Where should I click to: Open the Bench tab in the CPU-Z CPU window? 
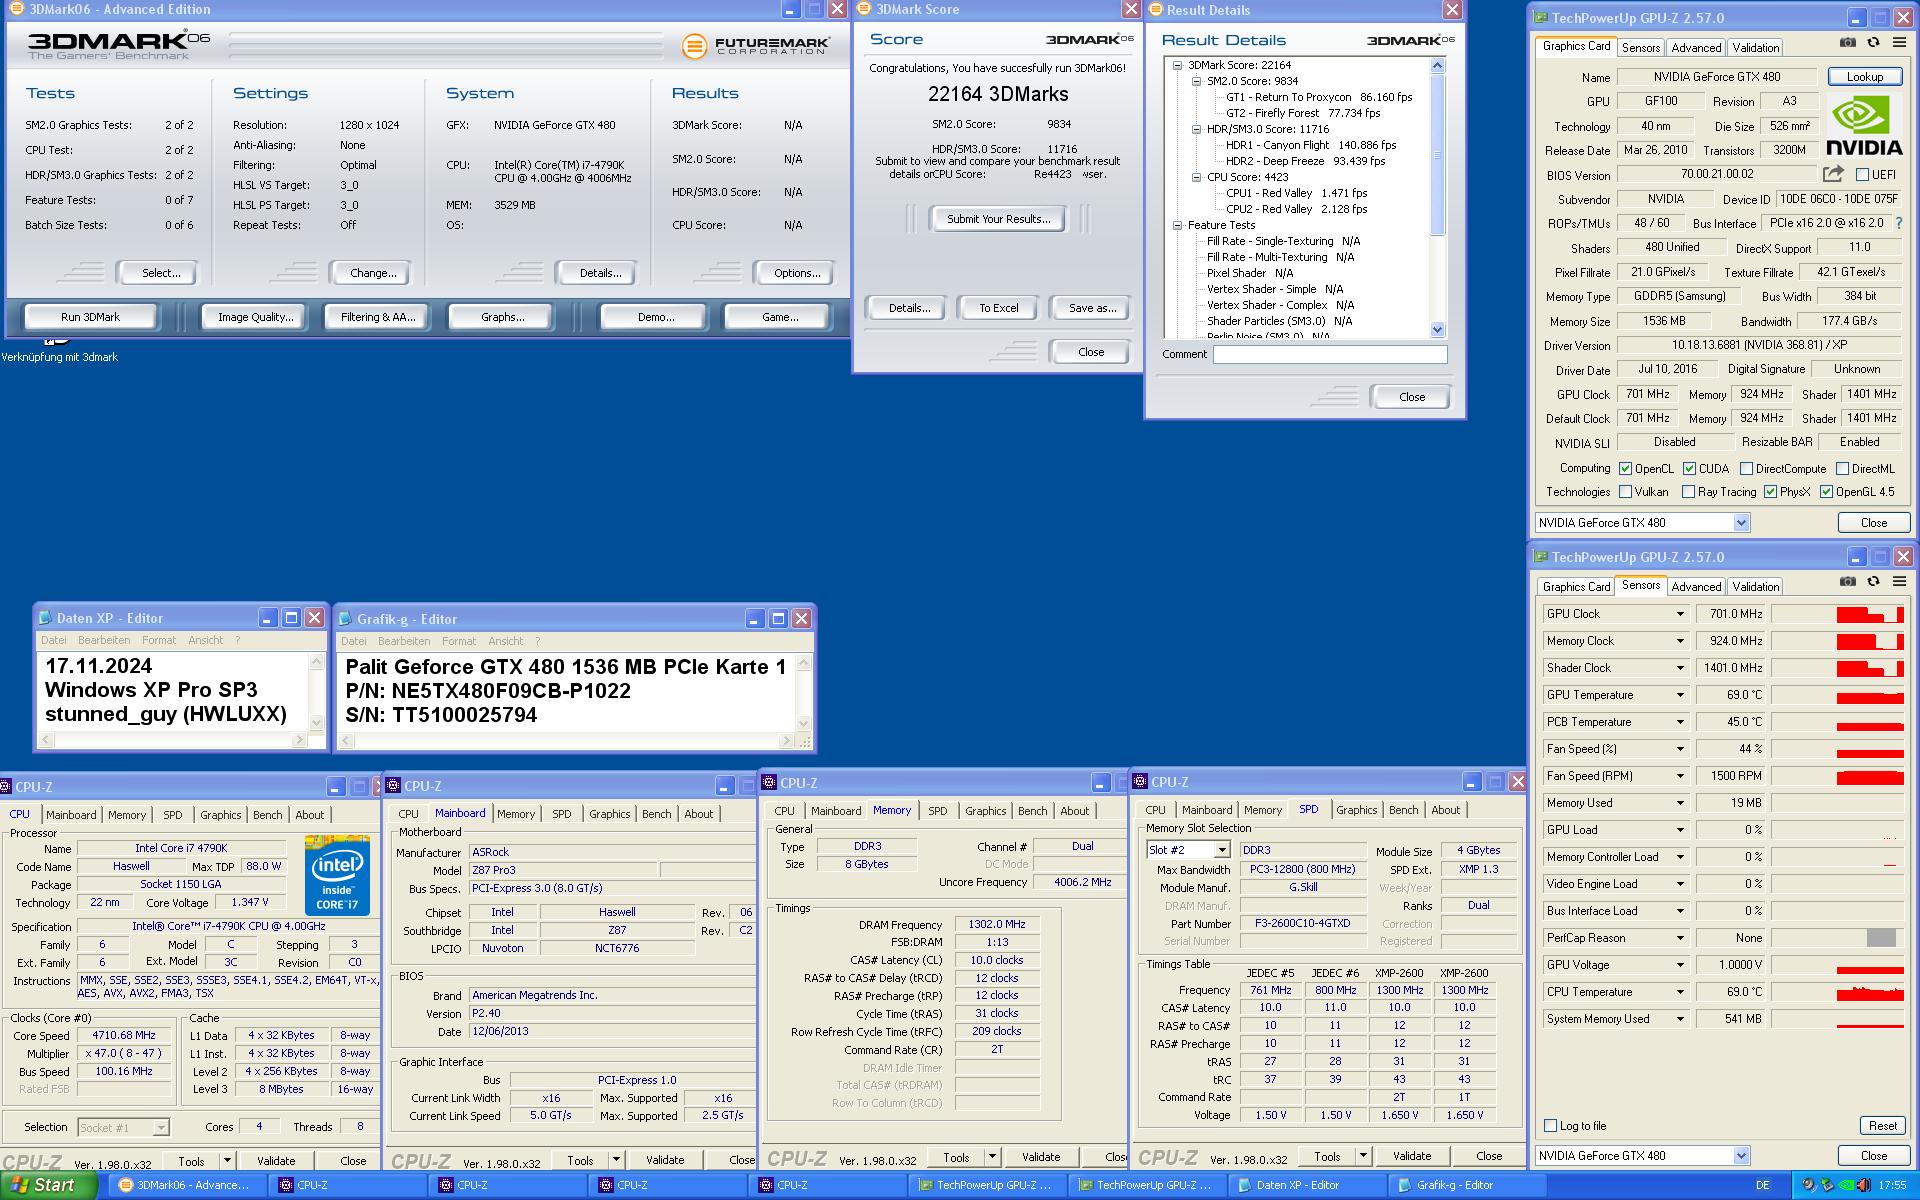(x=267, y=815)
